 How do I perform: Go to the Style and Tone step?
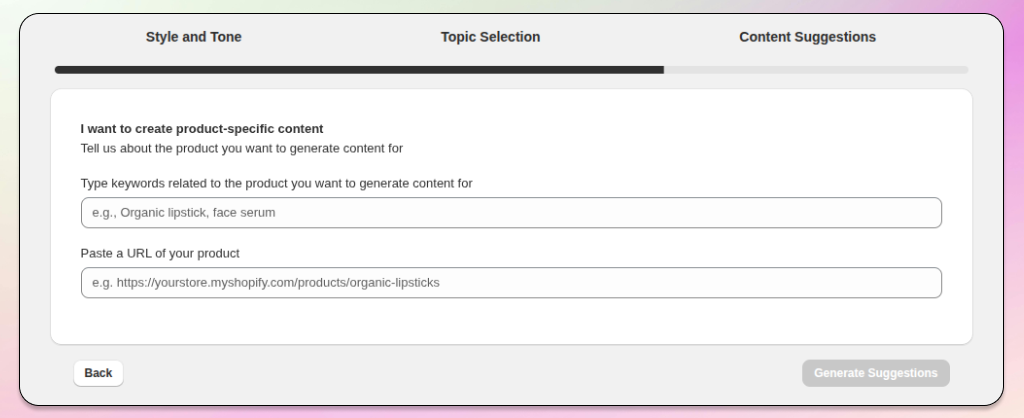coord(193,37)
